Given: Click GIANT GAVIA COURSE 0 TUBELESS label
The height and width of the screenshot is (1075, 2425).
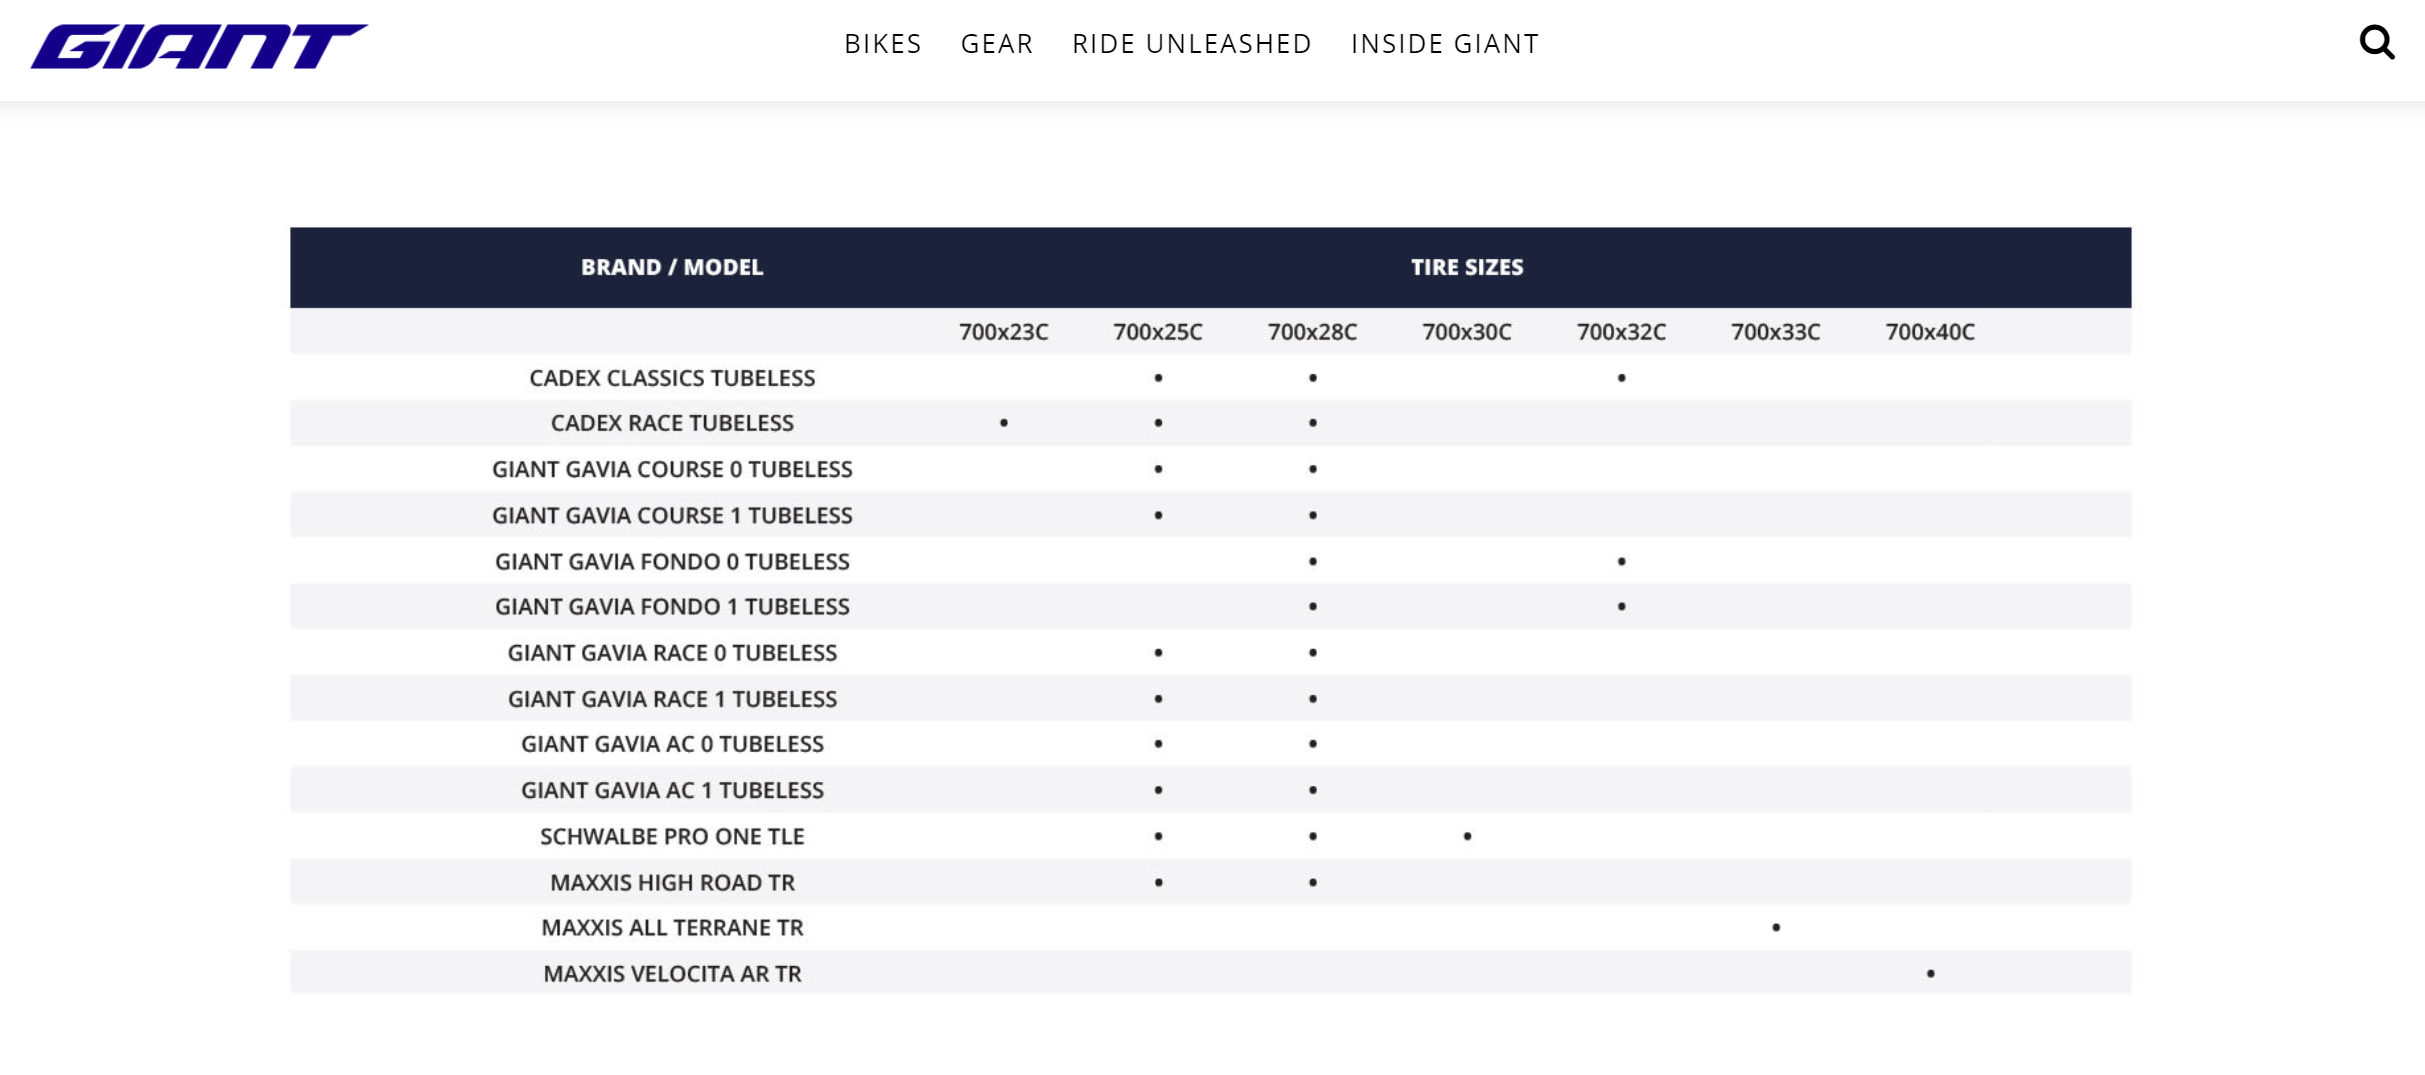Looking at the screenshot, I should pyautogui.click(x=672, y=469).
